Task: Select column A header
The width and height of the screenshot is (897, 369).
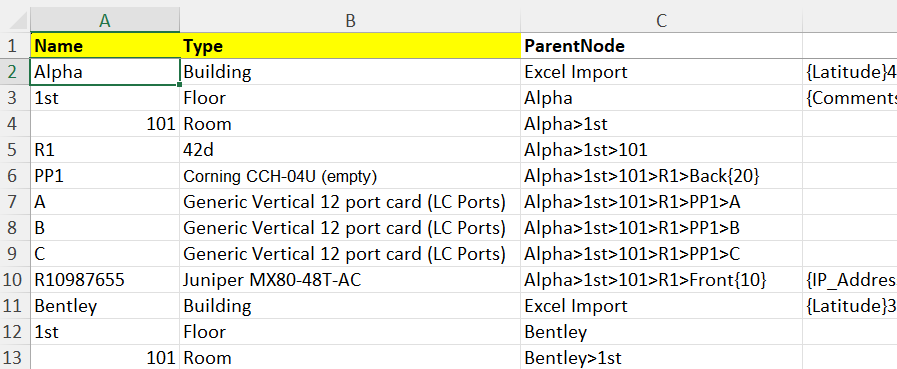Action: [x=105, y=20]
